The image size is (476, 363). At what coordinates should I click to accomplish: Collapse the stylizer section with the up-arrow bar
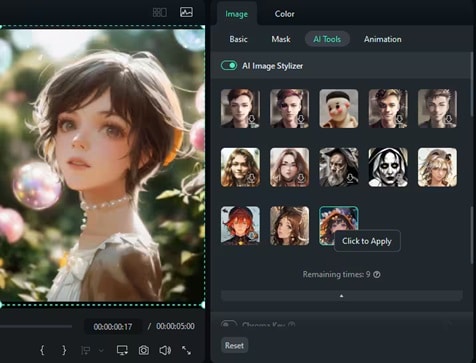[x=341, y=296]
